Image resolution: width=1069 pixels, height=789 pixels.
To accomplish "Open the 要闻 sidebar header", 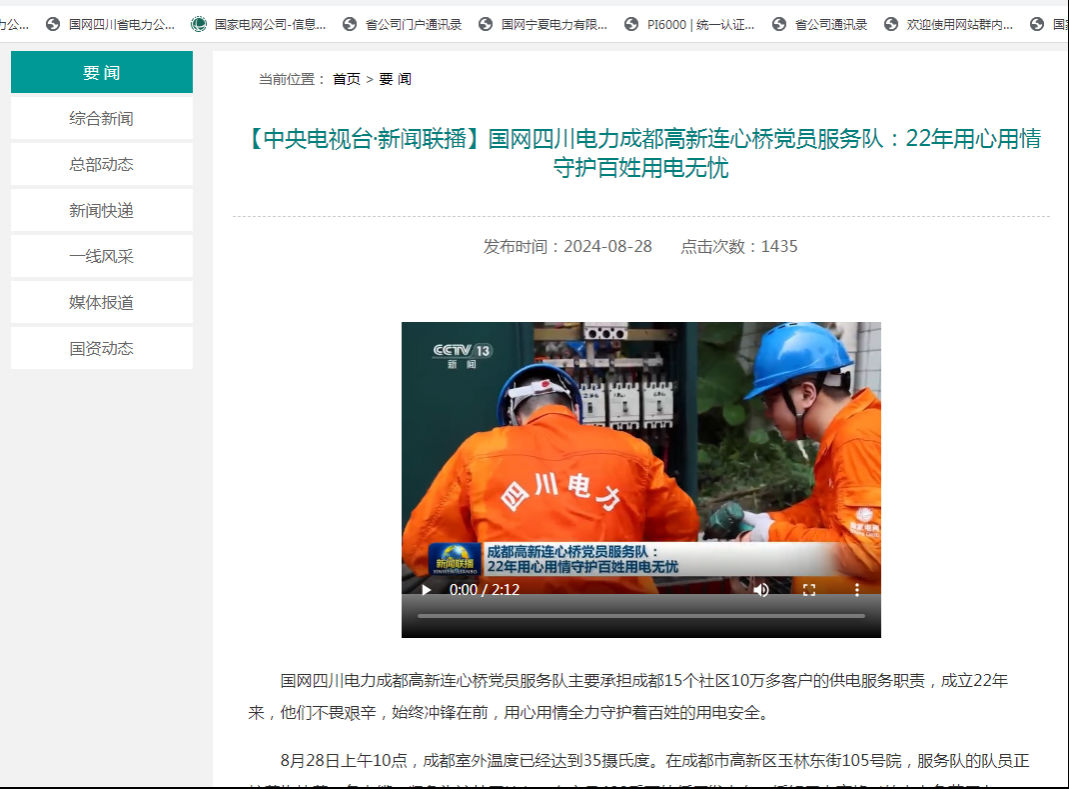I will (102, 72).
